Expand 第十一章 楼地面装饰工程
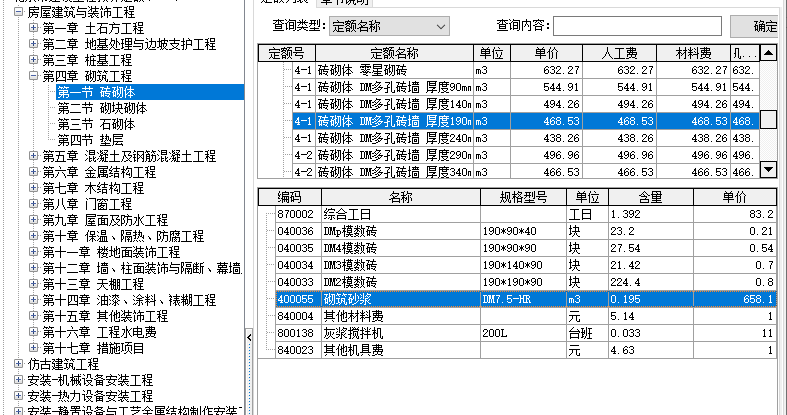 pyautogui.click(x=33, y=252)
